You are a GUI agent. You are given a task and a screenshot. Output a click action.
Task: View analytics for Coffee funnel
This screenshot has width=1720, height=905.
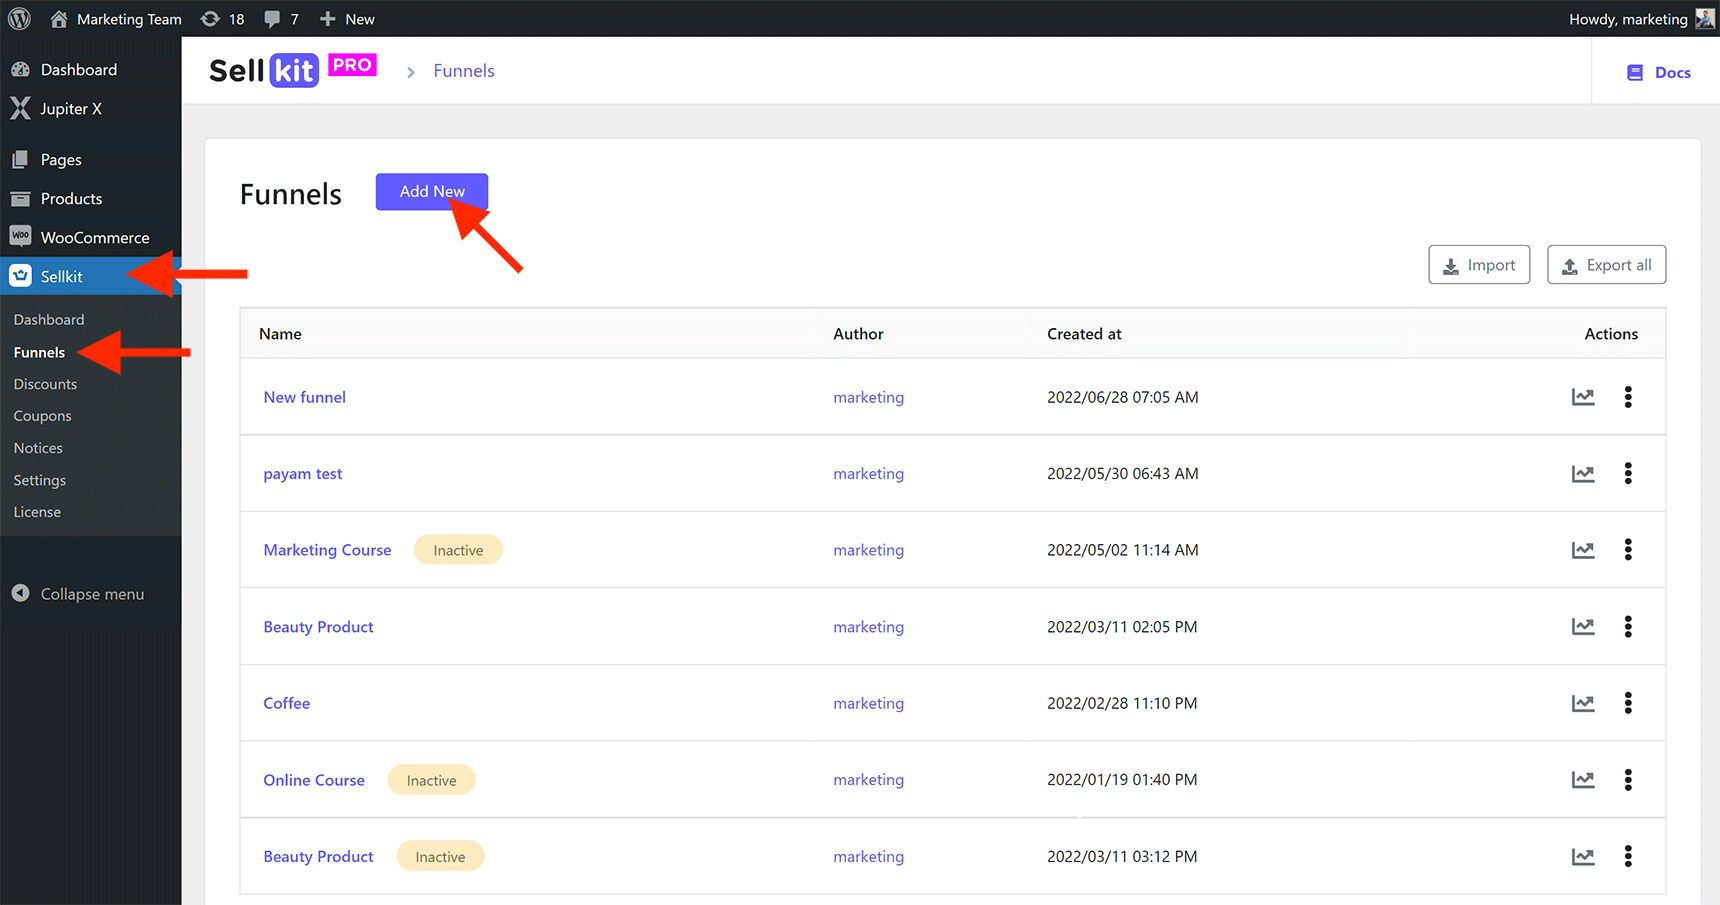(1583, 703)
